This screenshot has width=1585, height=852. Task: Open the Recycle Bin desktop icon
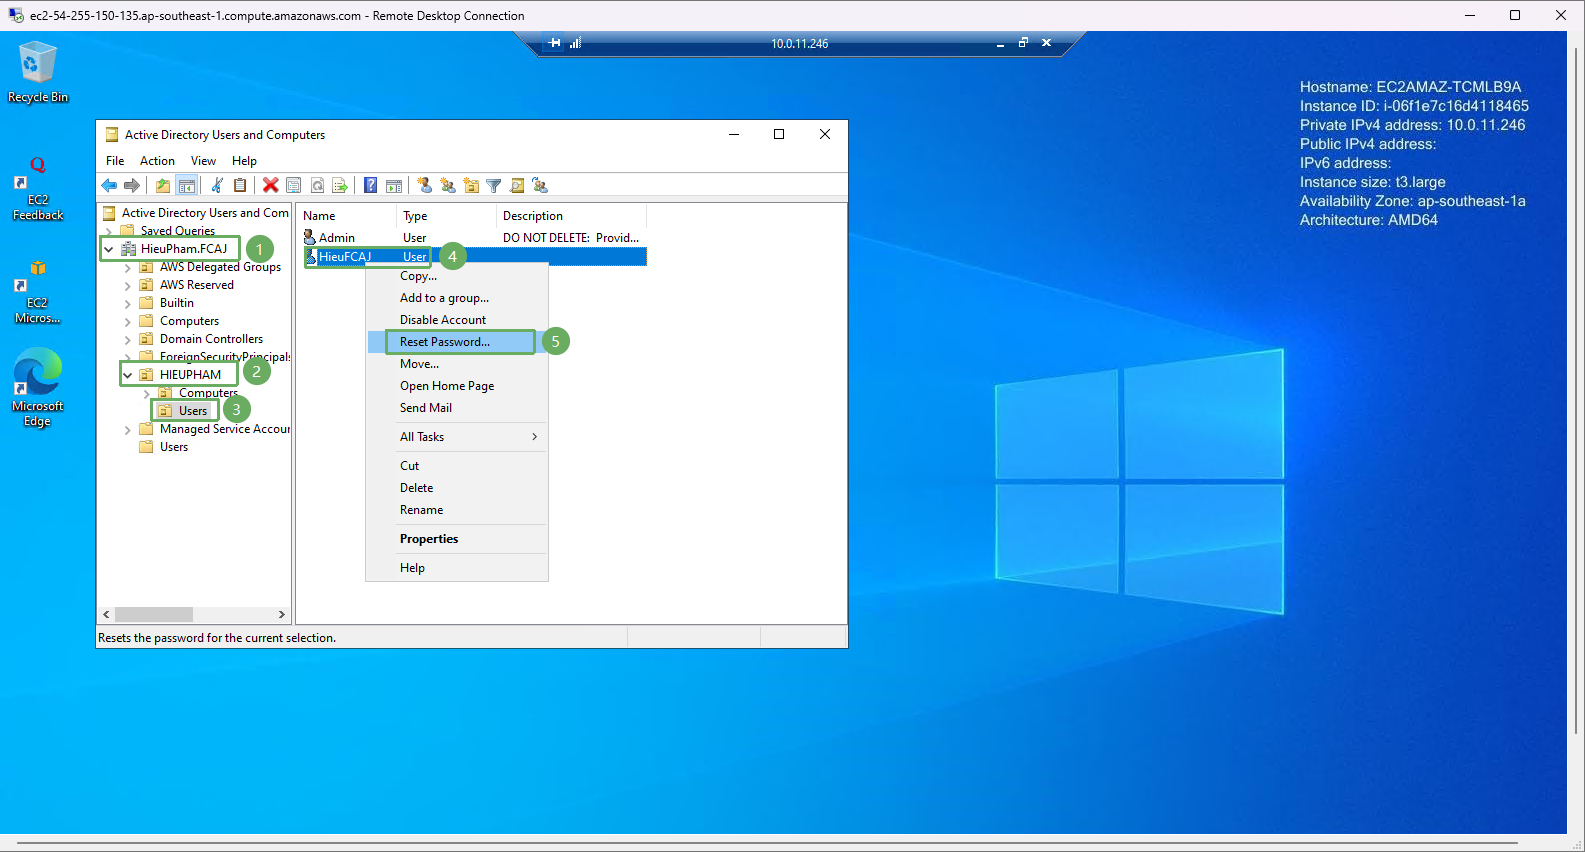click(x=38, y=72)
